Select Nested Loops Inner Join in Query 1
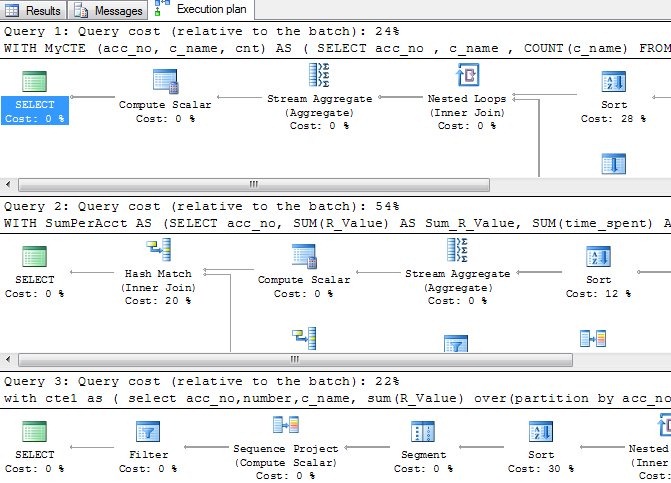The image size is (671, 483). (x=466, y=78)
